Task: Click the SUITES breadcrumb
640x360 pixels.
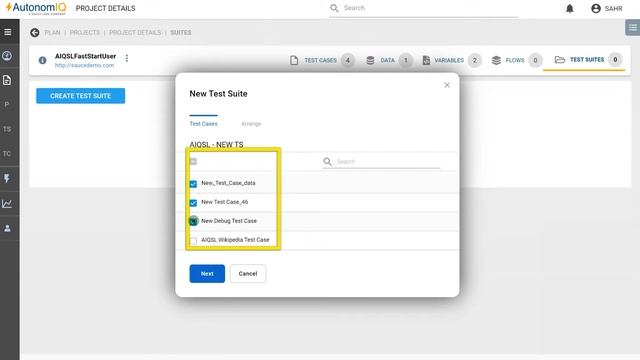Action: coord(181,33)
